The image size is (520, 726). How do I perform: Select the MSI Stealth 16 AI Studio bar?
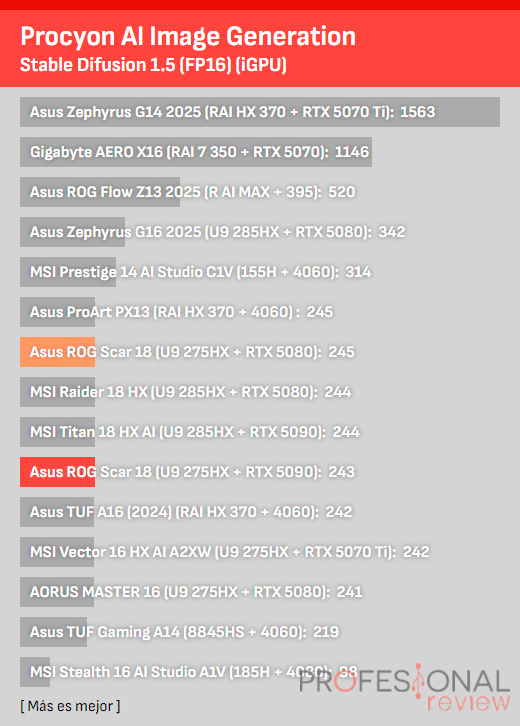click(35, 672)
